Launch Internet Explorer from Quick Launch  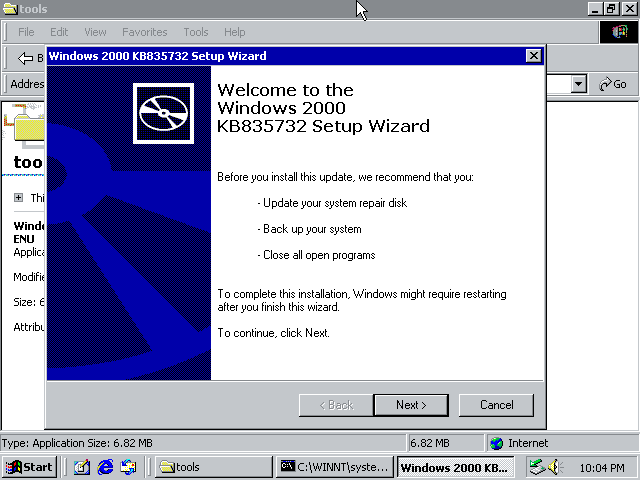point(105,467)
